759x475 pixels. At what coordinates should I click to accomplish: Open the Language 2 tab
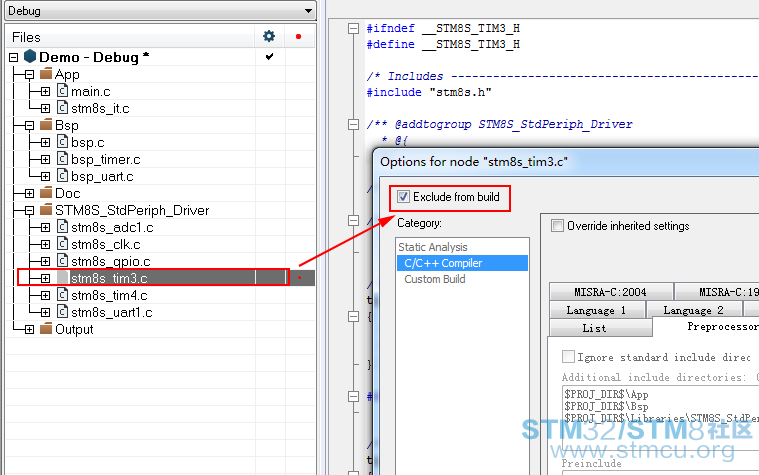click(694, 310)
